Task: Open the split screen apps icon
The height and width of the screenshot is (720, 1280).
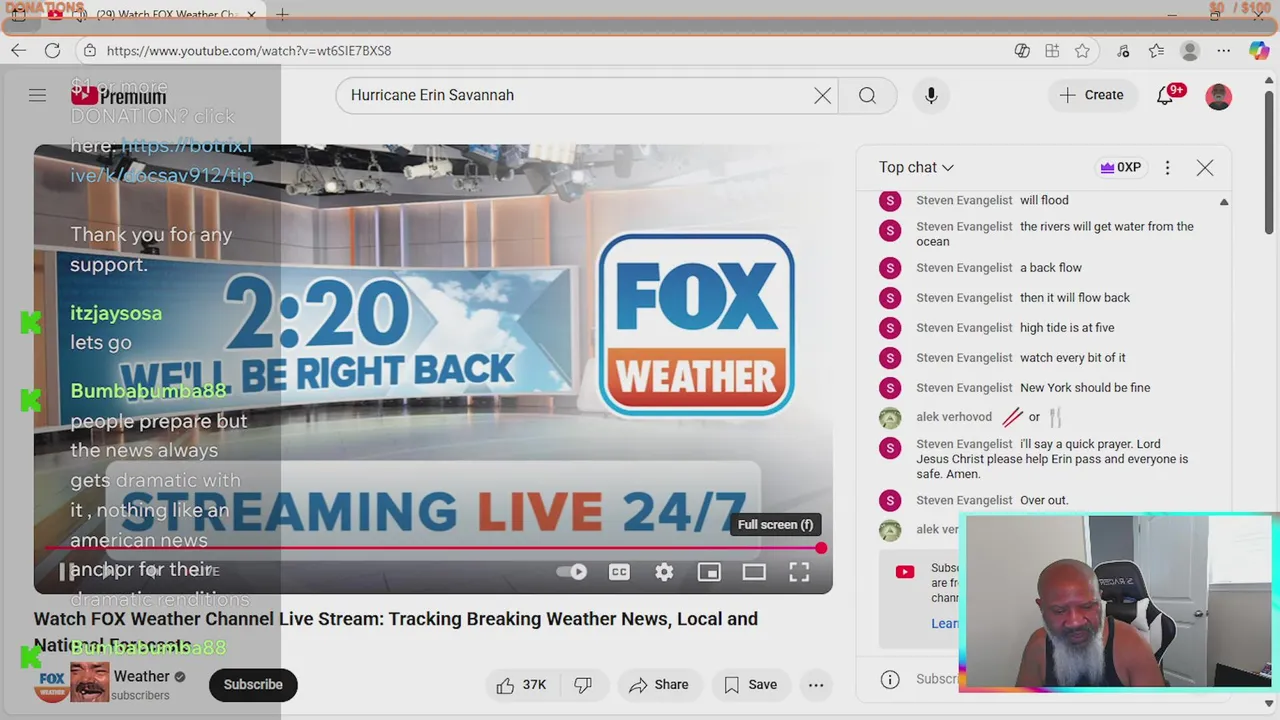Action: coord(1052,50)
